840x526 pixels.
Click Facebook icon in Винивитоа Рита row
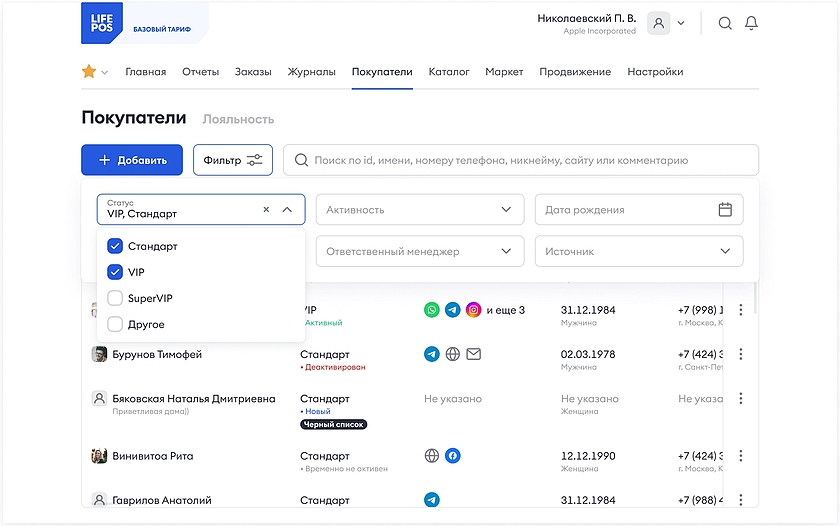452,456
